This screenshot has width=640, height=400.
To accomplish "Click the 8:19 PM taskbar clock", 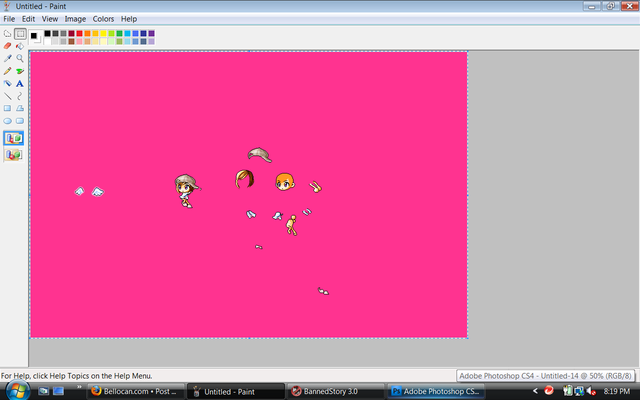I will click(617, 391).
